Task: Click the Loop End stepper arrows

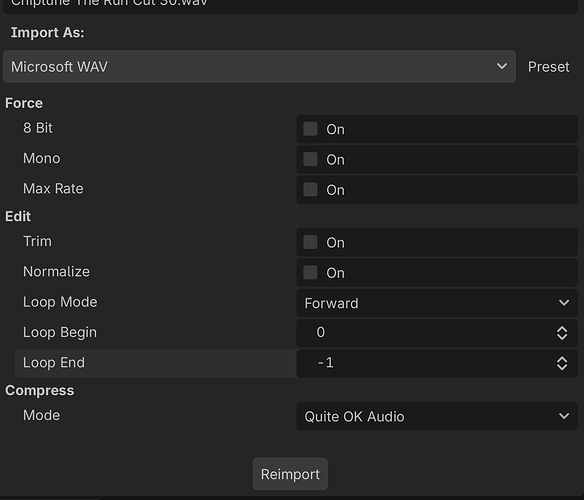Action: pyautogui.click(x=562, y=363)
